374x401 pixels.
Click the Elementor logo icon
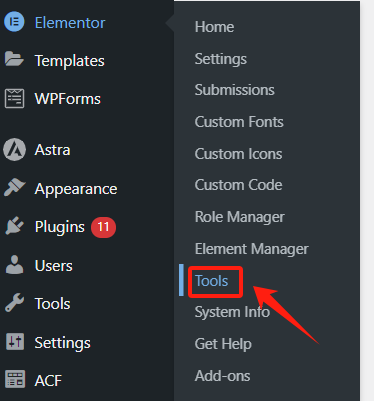coord(14,22)
